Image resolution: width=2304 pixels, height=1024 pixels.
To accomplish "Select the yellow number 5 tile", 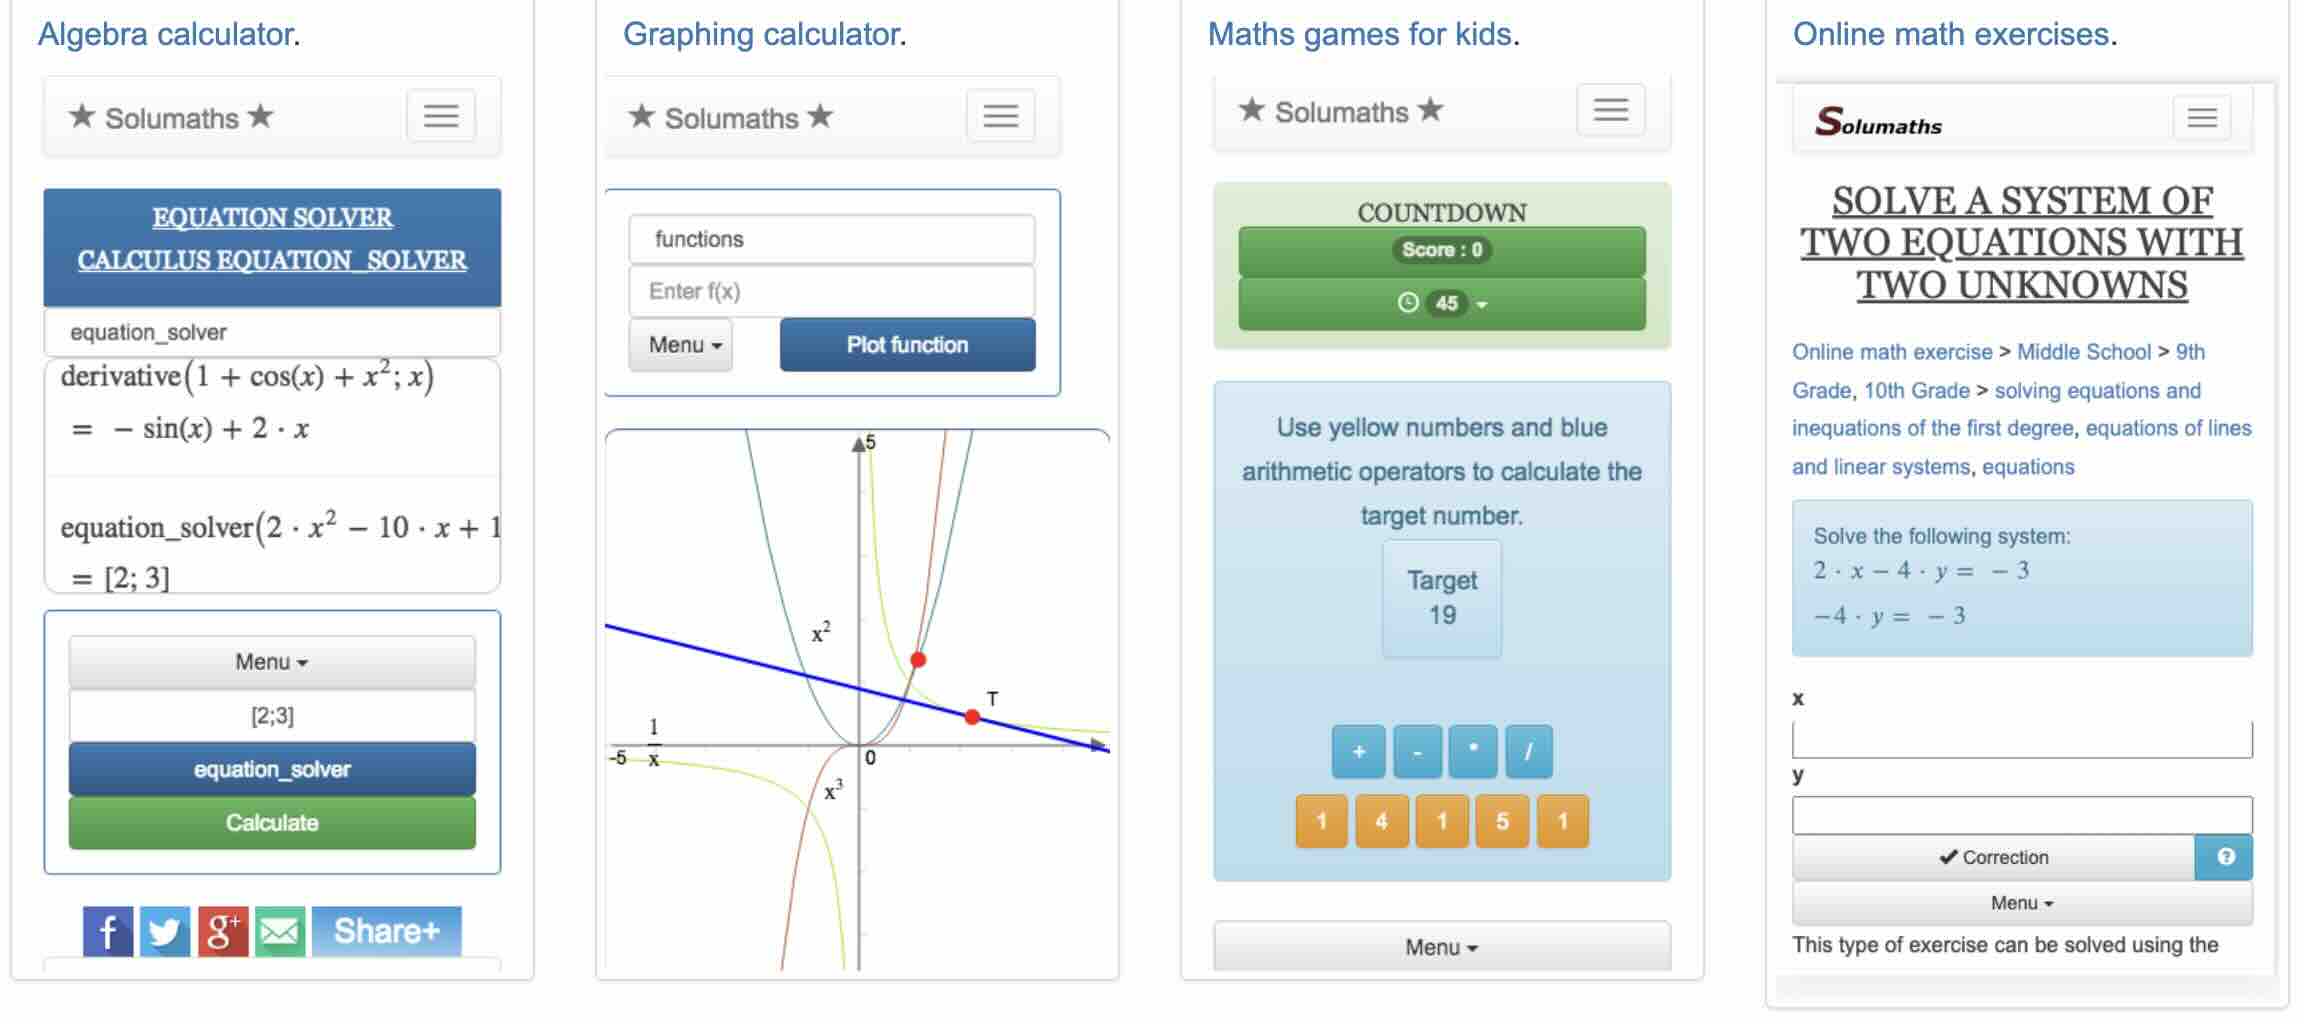I will [1502, 820].
